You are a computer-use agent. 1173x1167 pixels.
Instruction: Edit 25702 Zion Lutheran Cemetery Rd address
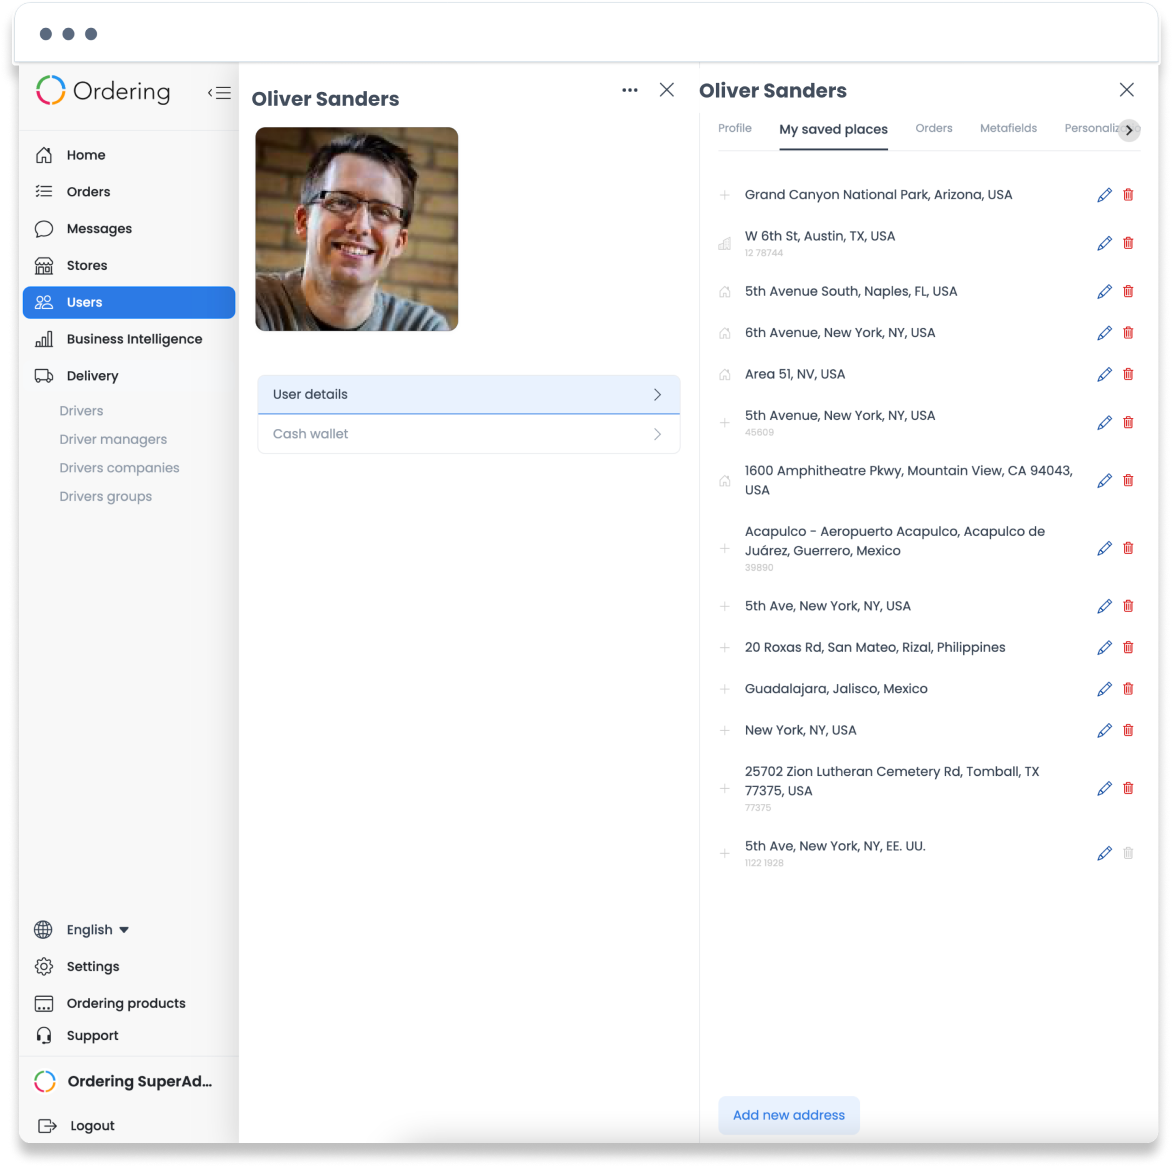pyautogui.click(x=1104, y=788)
